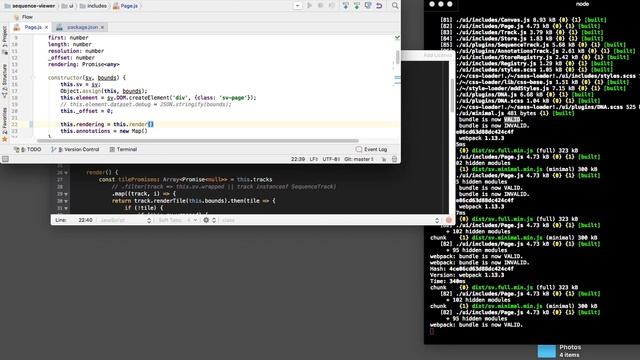This screenshot has height=360, width=640.
Task: Open the Structure side tool window tab
Action: pyautogui.click(x=5, y=81)
